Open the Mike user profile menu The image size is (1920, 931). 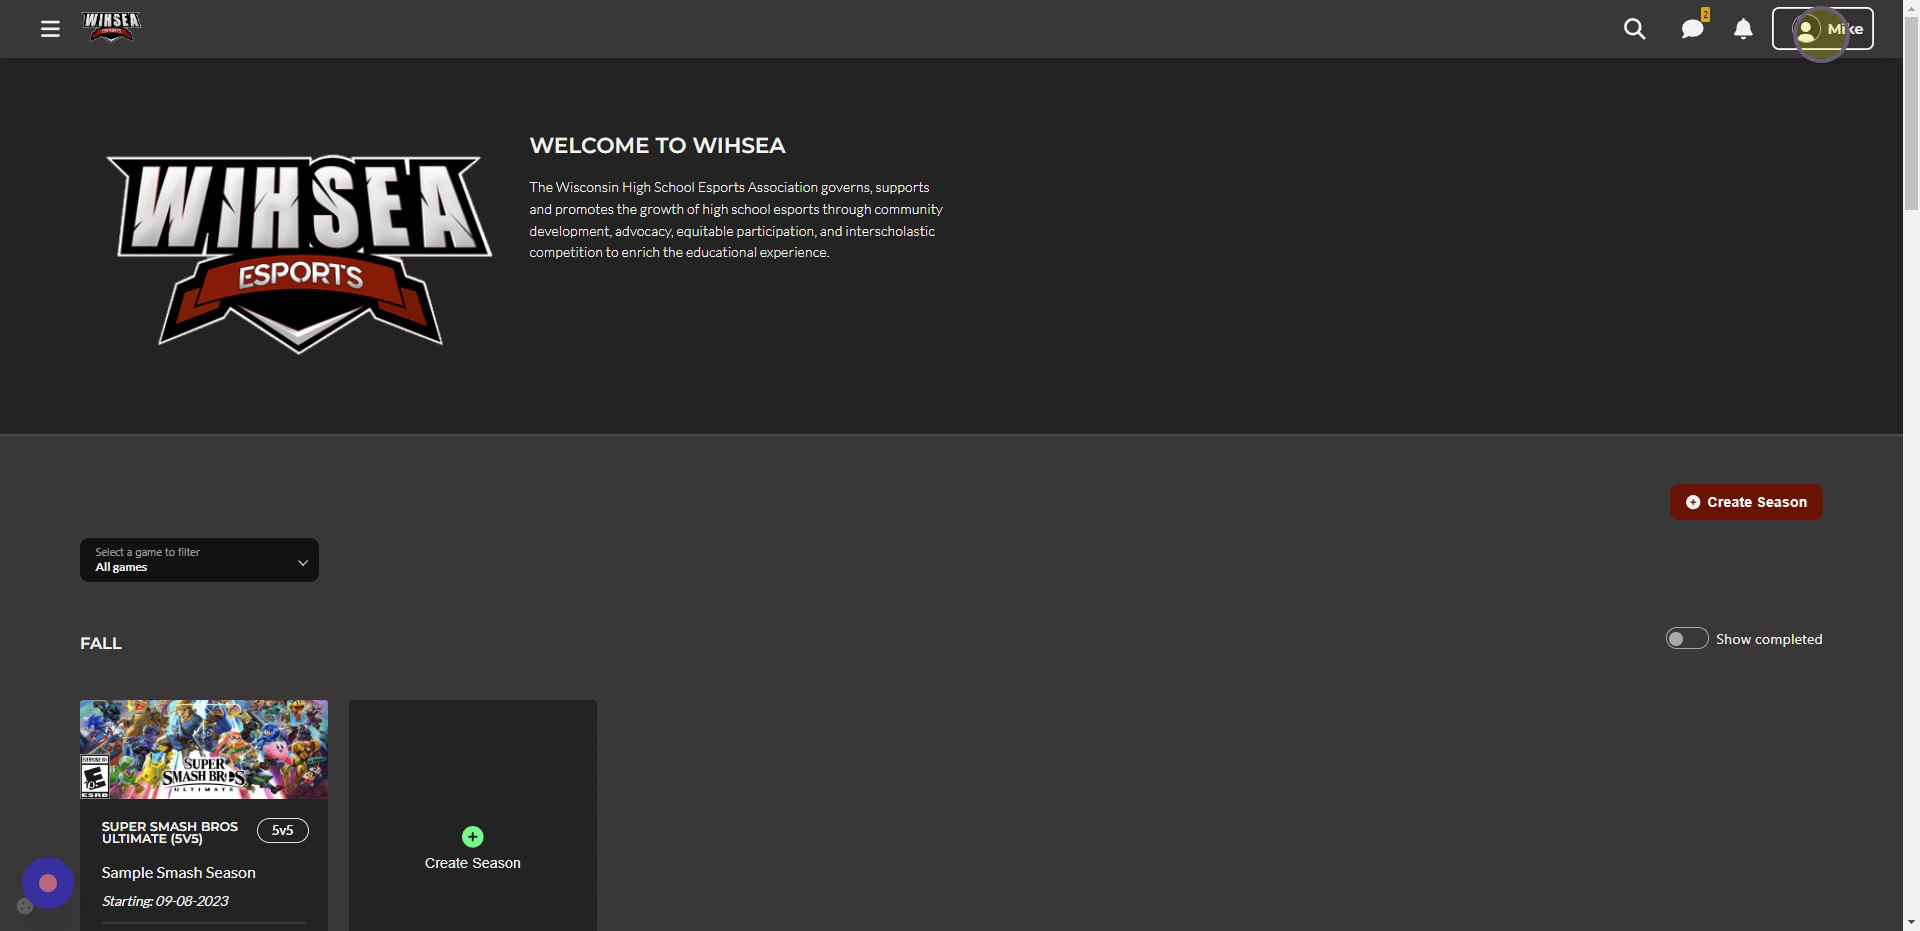click(x=1822, y=29)
